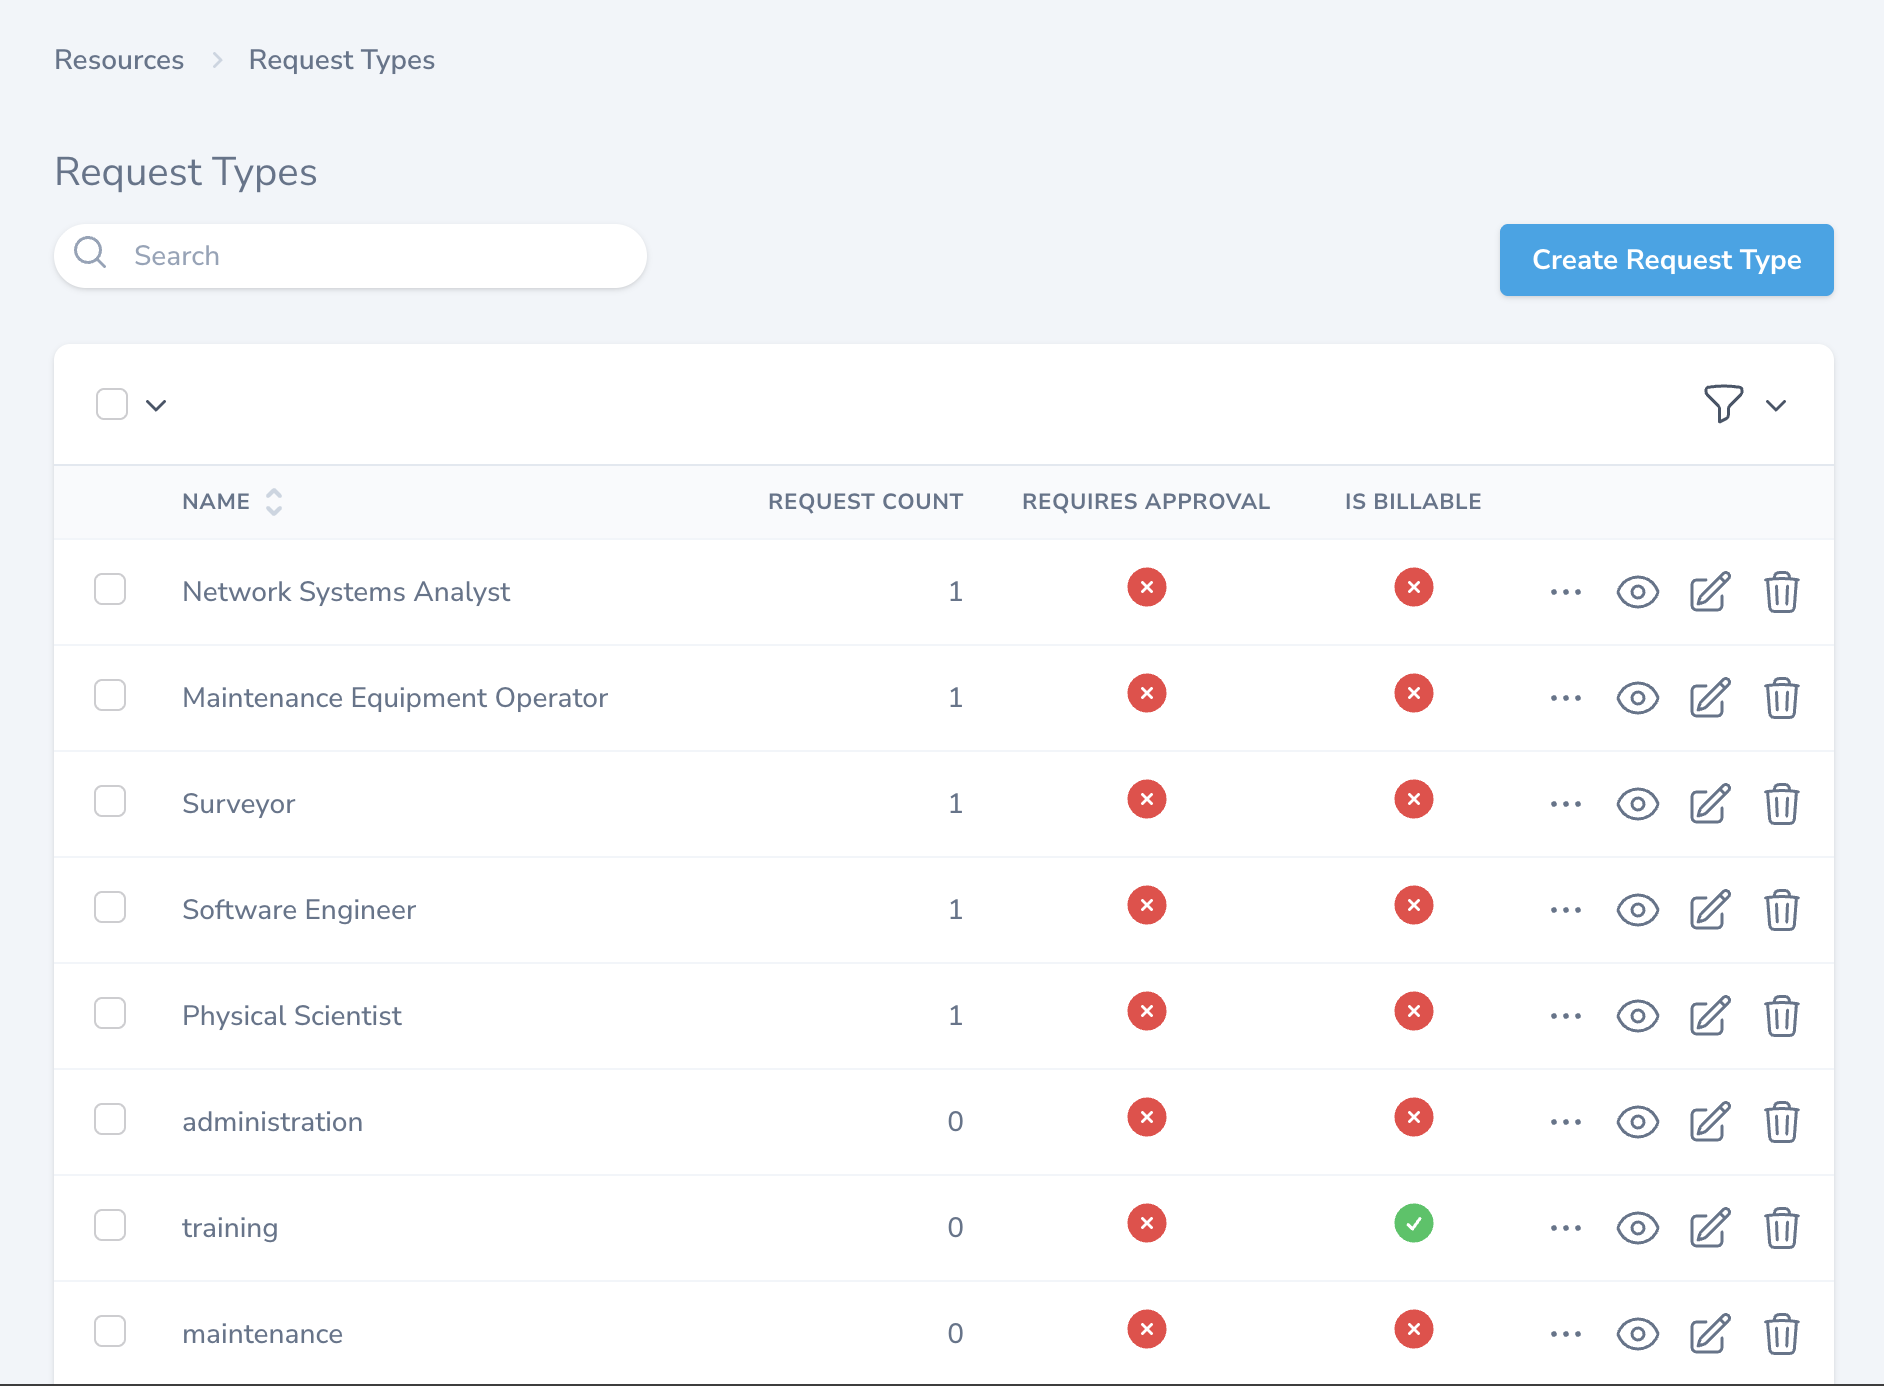Viewport: 1884px width, 1386px height.
Task: Check the select-all checkbox above the table
Action: tap(111, 403)
